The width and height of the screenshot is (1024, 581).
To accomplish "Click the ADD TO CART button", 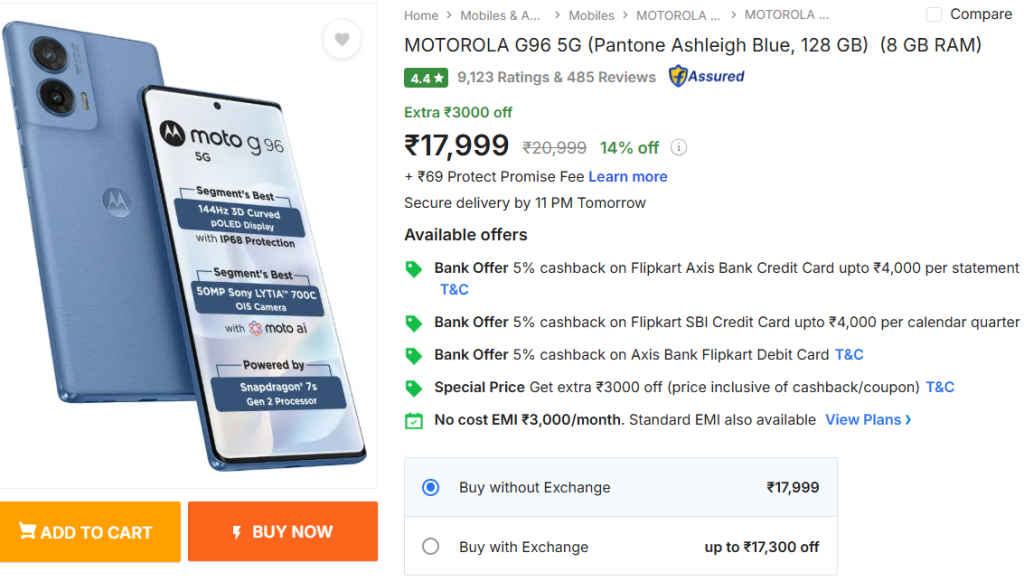I will point(90,531).
